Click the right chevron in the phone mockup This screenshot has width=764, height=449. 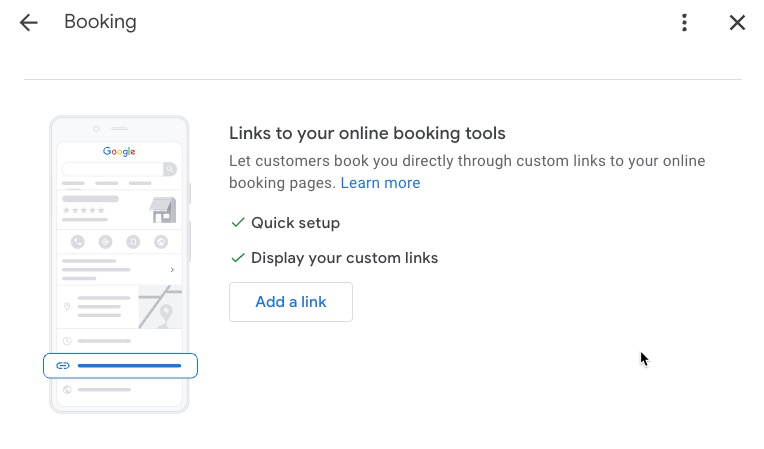point(172,270)
